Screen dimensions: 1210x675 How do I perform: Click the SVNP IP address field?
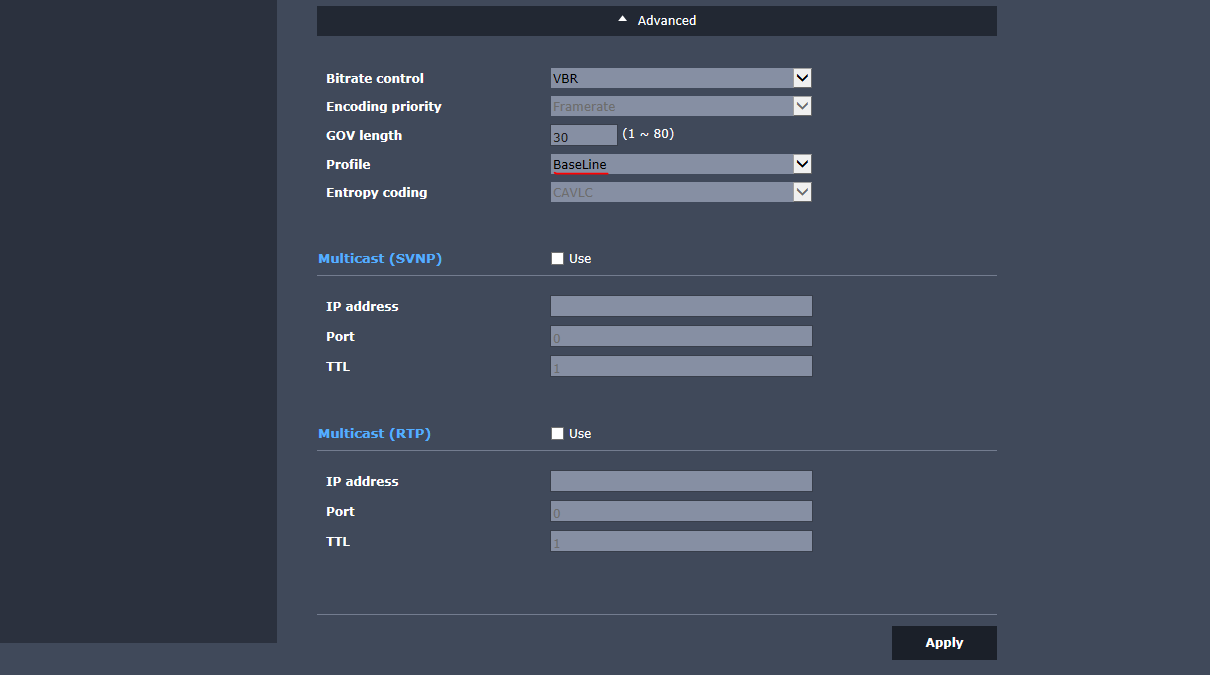[681, 306]
